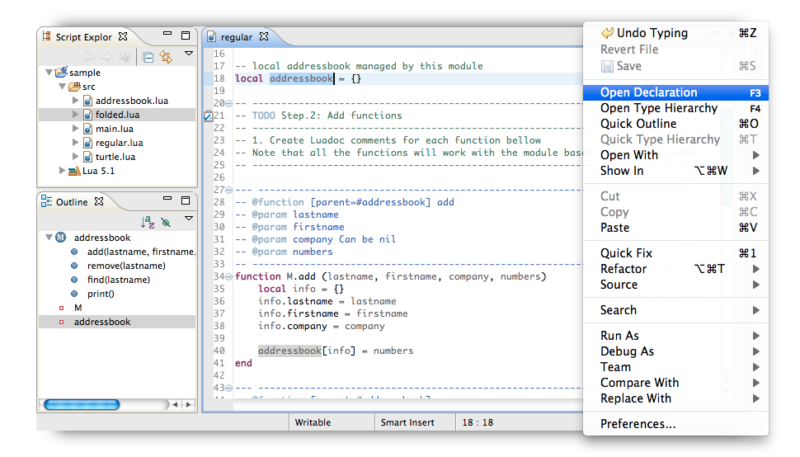Expand regular.lua tree node

[x=76, y=142]
